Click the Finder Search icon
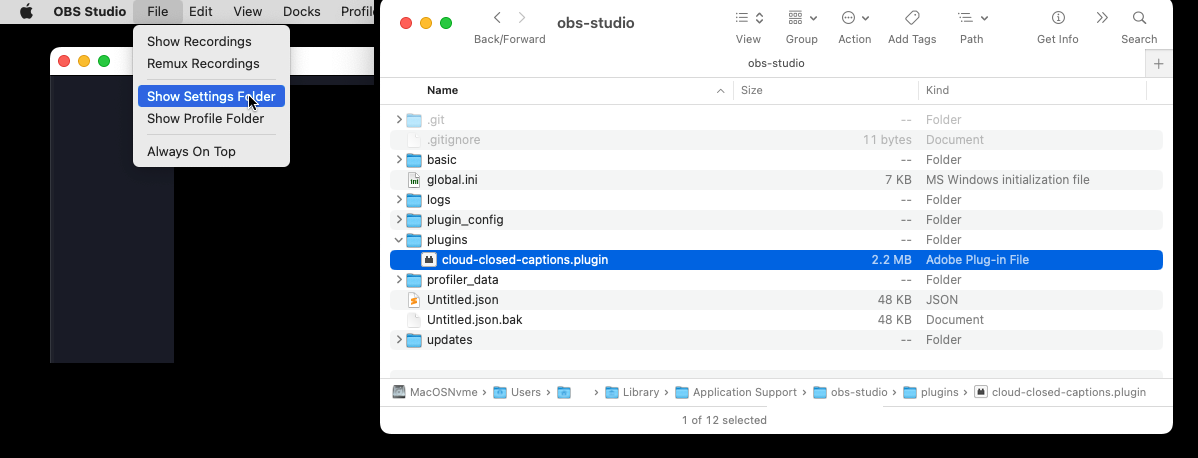Screen dimensions: 1198x458 [x=1139, y=18]
